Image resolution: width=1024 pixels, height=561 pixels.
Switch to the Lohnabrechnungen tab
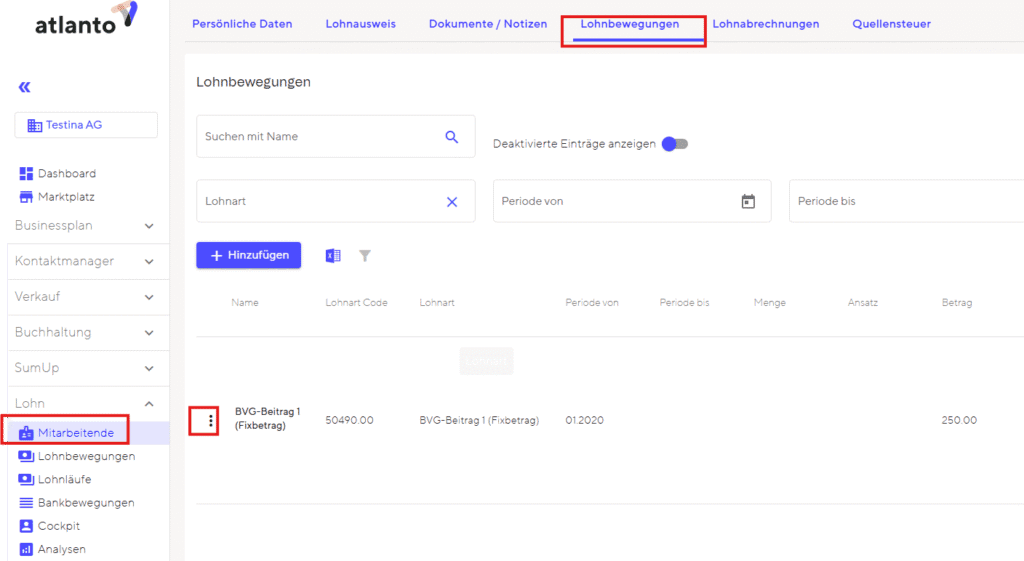click(765, 24)
